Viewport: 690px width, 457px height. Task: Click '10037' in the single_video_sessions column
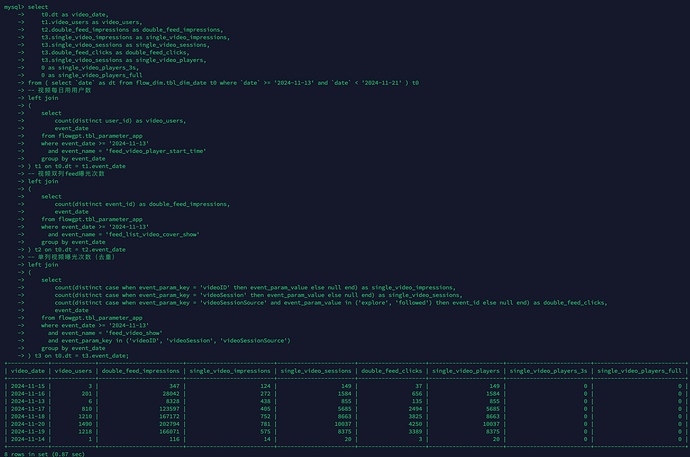coord(343,424)
